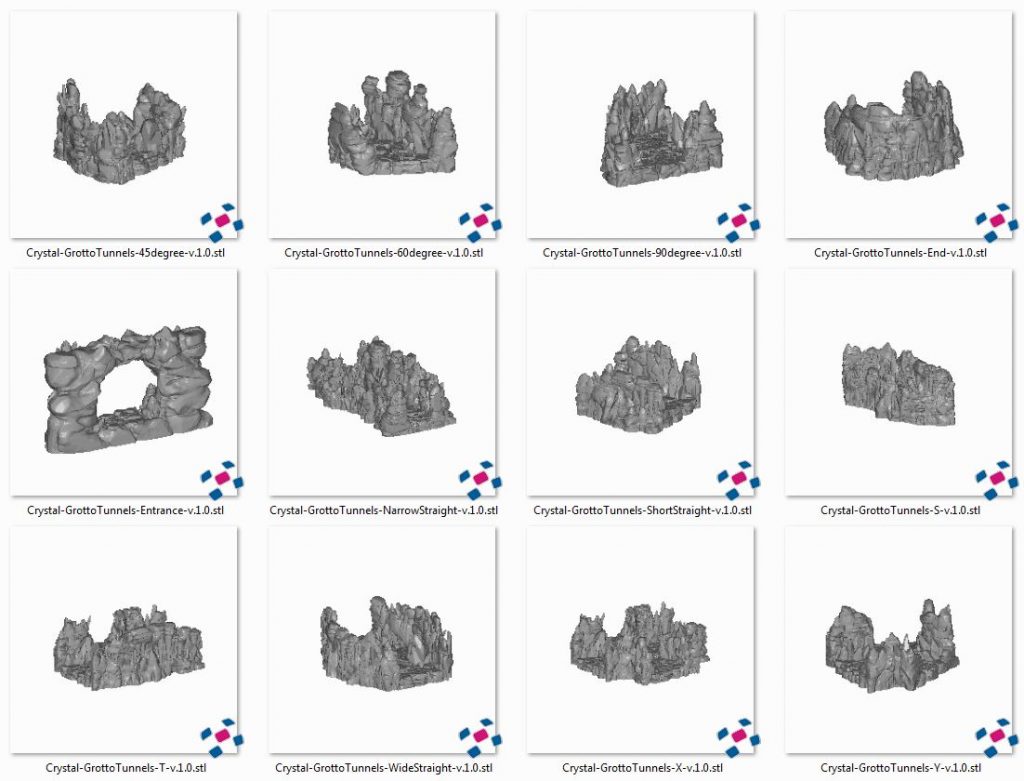Click the Crystal-GrottoTunnels-S-v.1.0.stl label text
Viewport: 1024px width, 781px height.
898,510
